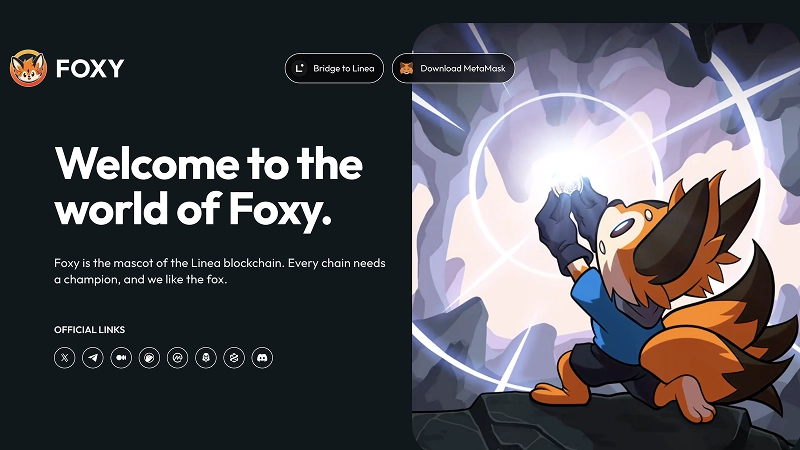The width and height of the screenshot is (800, 450).
Task: Click the fox hero illustration
Action: point(606,236)
